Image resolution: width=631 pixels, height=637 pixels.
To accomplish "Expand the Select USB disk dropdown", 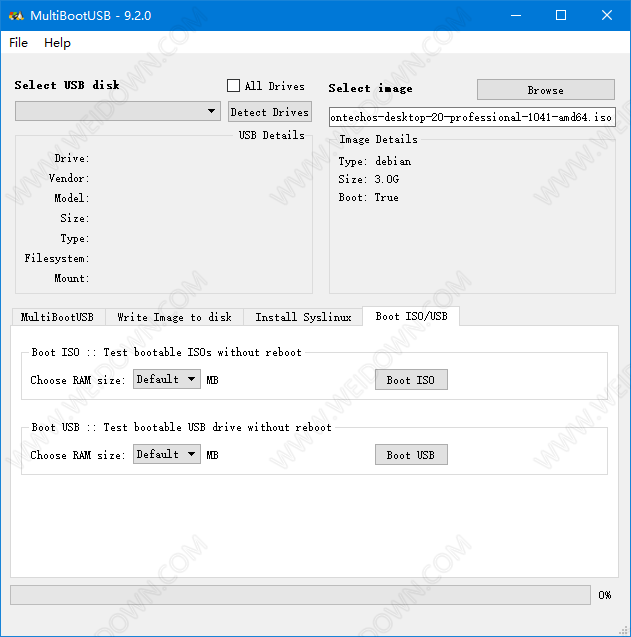I will 118,111.
